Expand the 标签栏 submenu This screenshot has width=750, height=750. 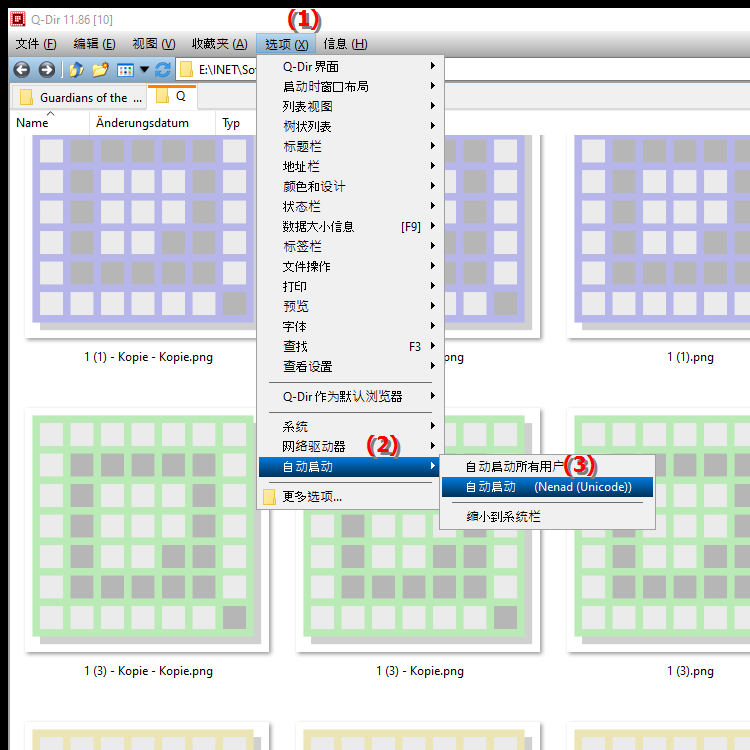pyautogui.click(x=350, y=246)
